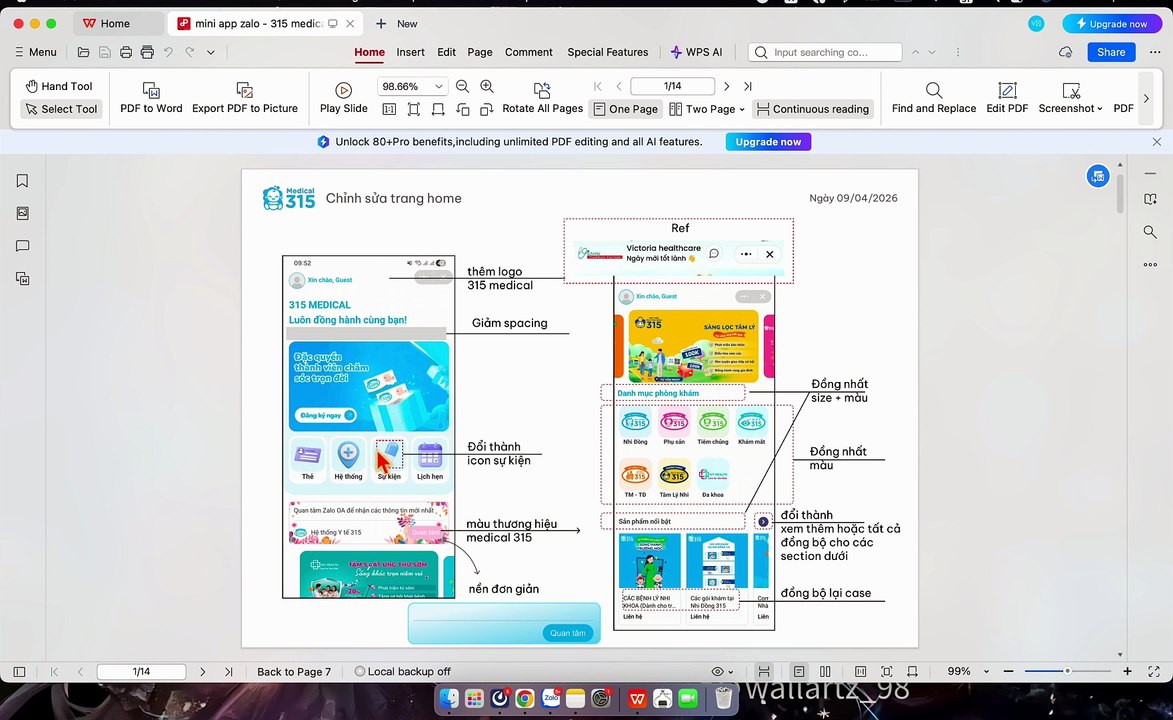Toggle two-page icon in status bar

pos(825,671)
